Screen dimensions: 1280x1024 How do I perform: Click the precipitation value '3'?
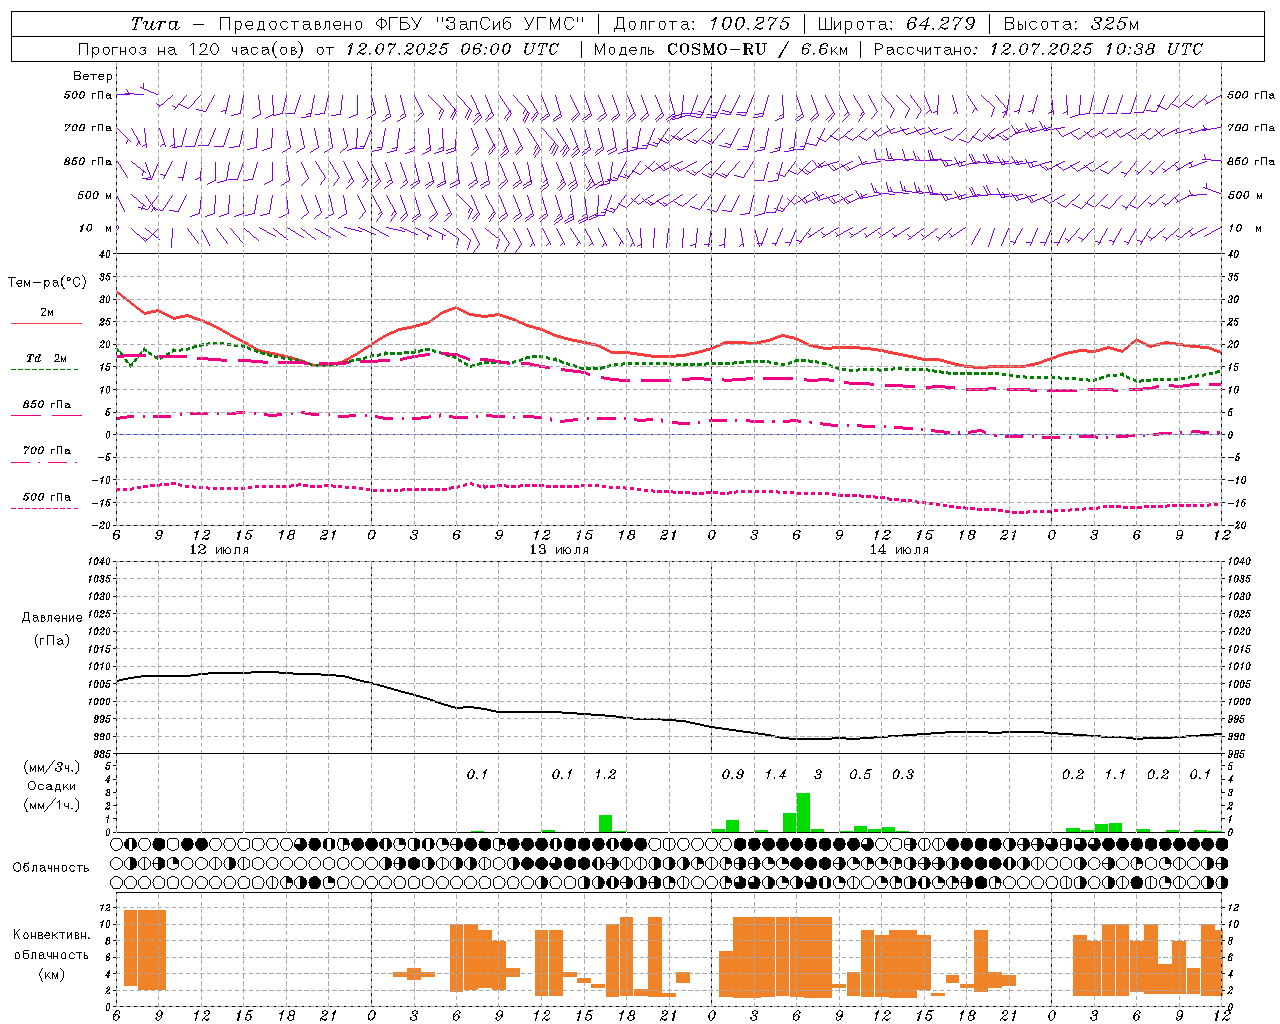tap(818, 775)
